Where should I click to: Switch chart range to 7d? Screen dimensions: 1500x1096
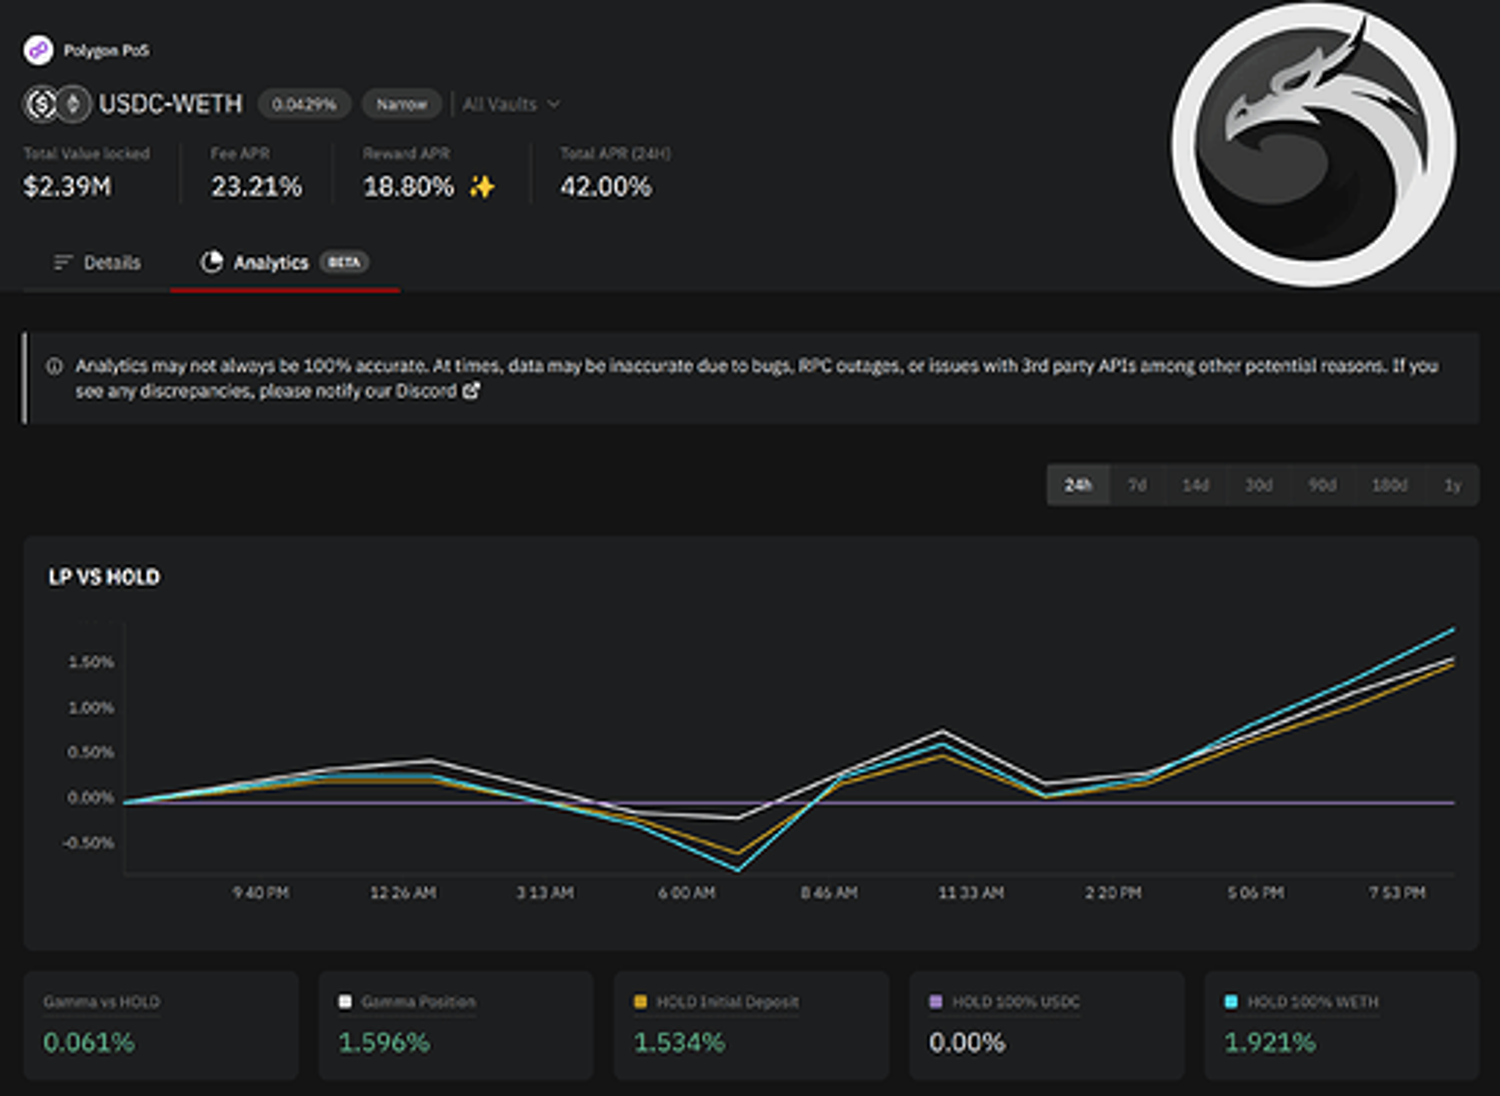coord(1137,485)
